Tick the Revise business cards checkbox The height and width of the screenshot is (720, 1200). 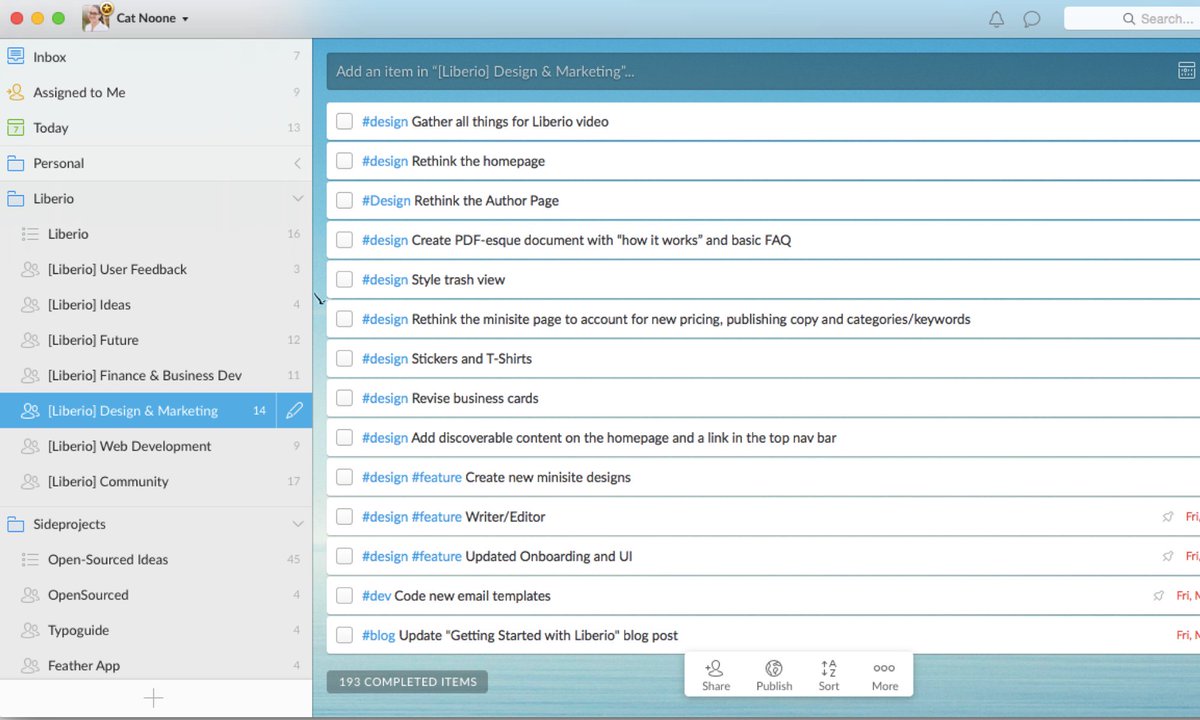click(344, 398)
